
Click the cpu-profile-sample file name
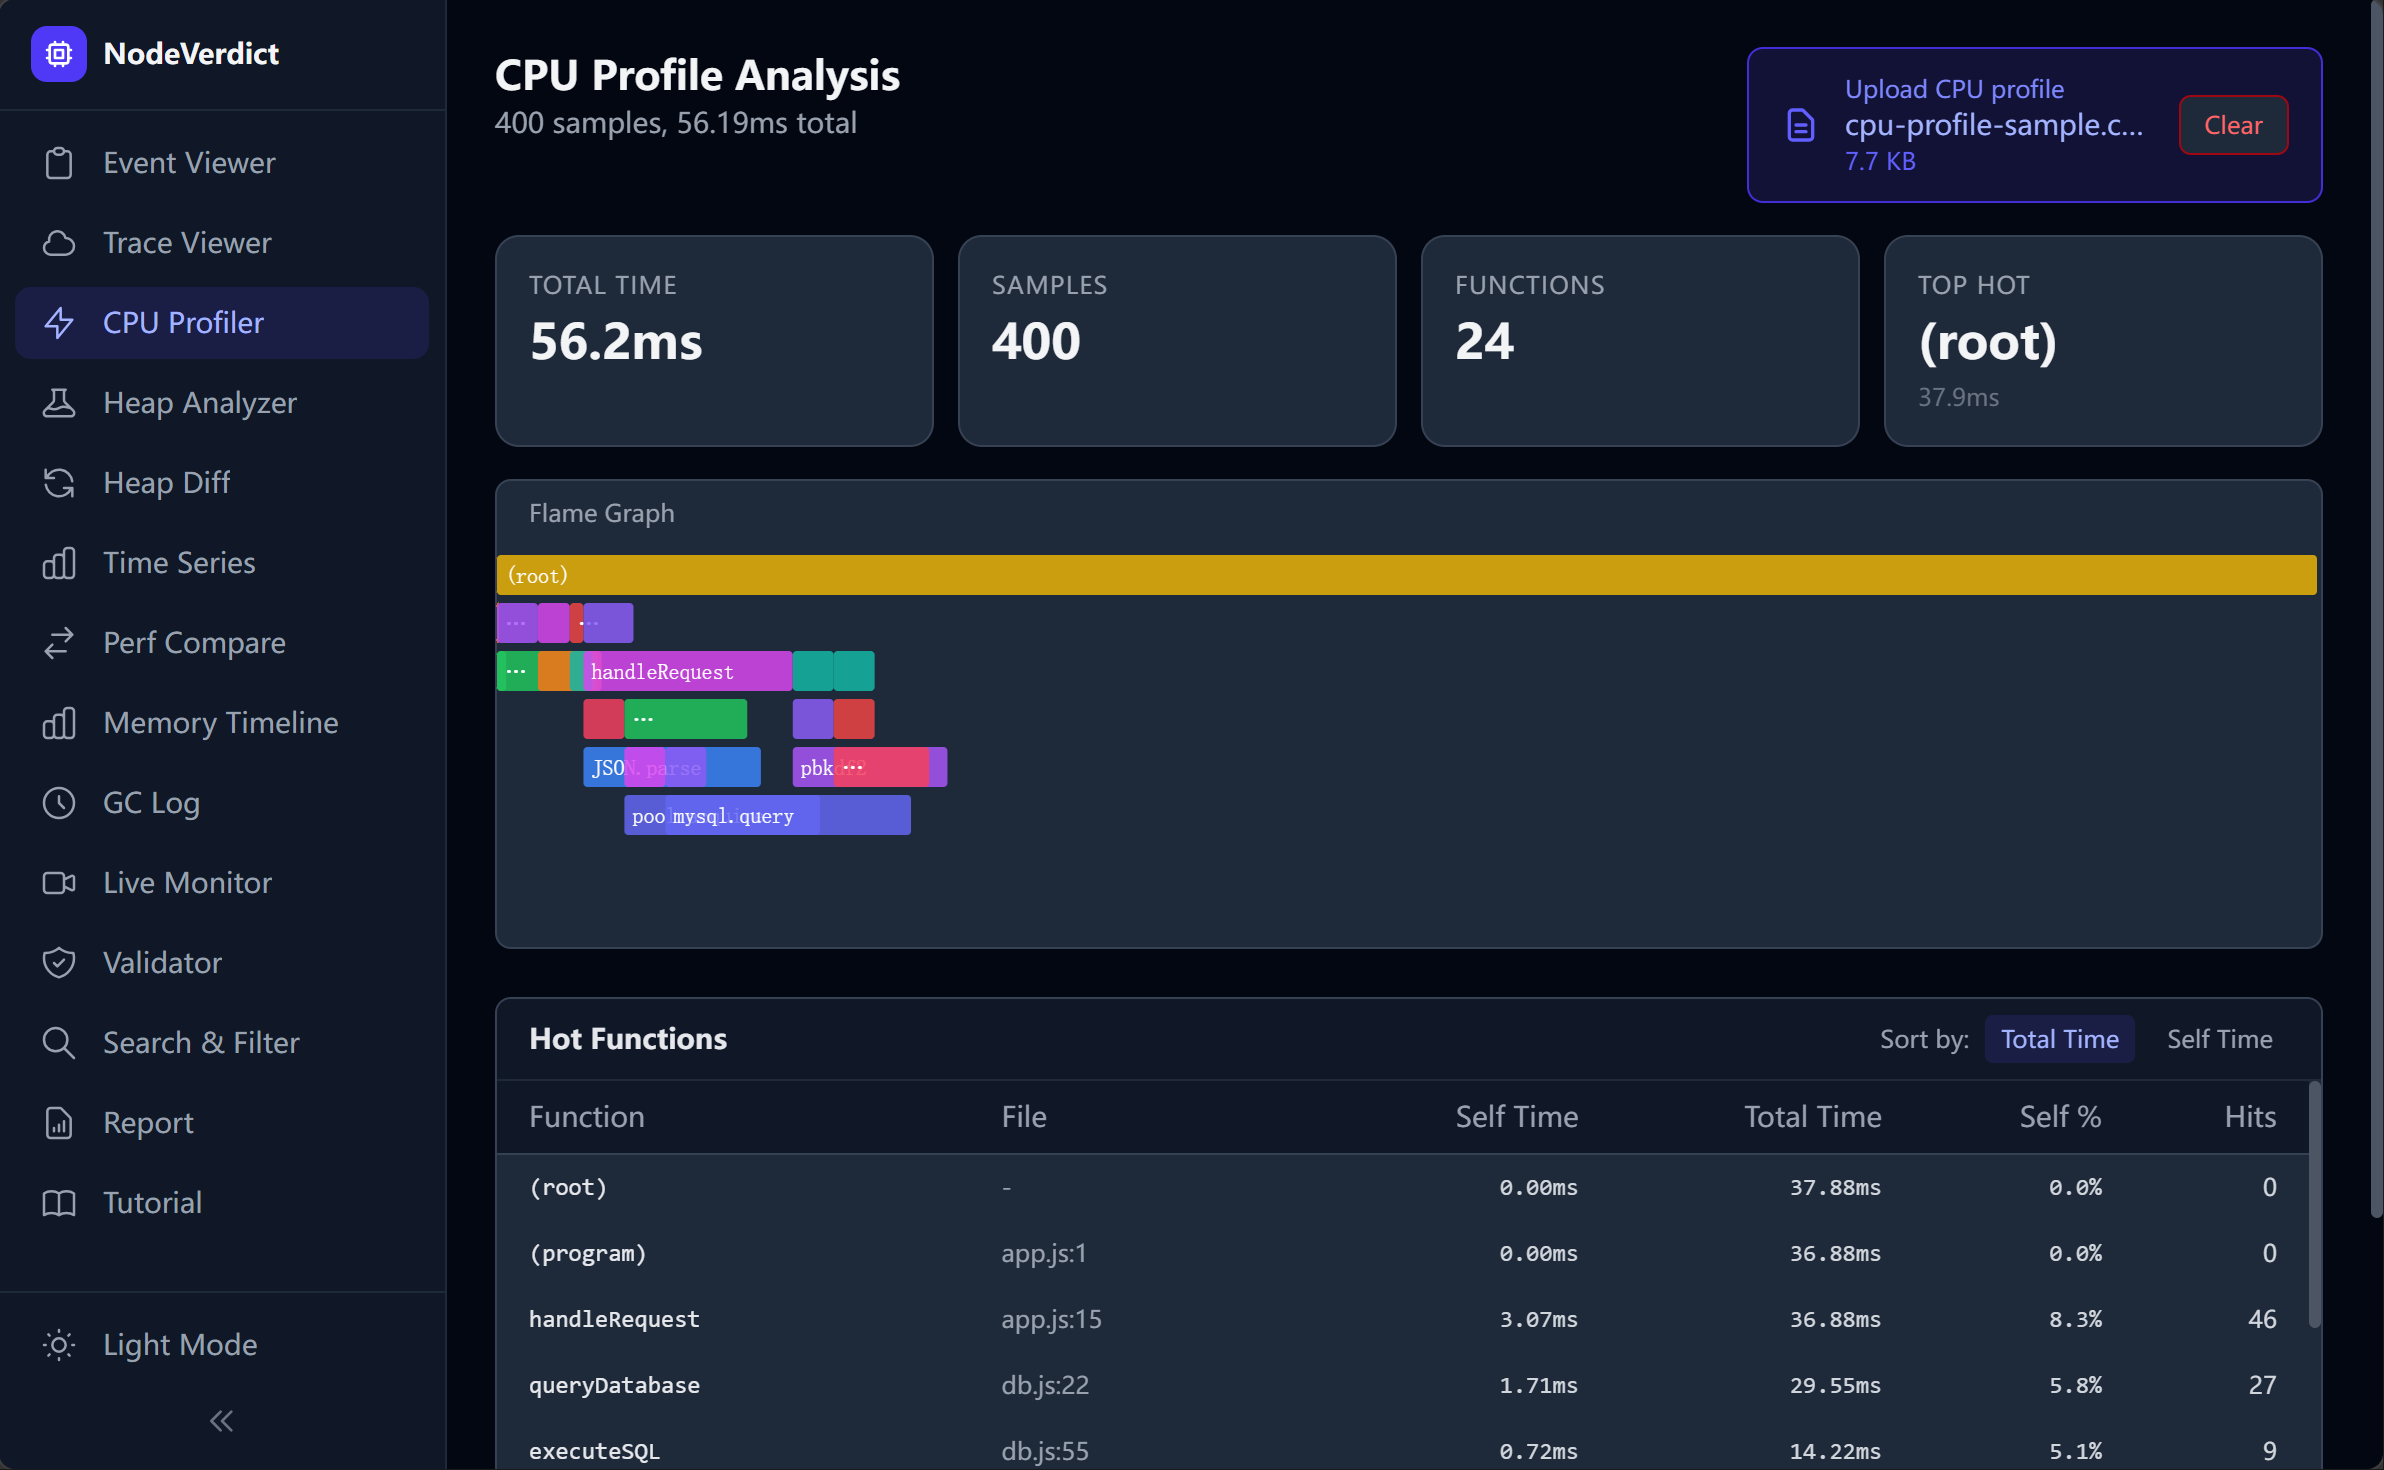coord(1994,124)
